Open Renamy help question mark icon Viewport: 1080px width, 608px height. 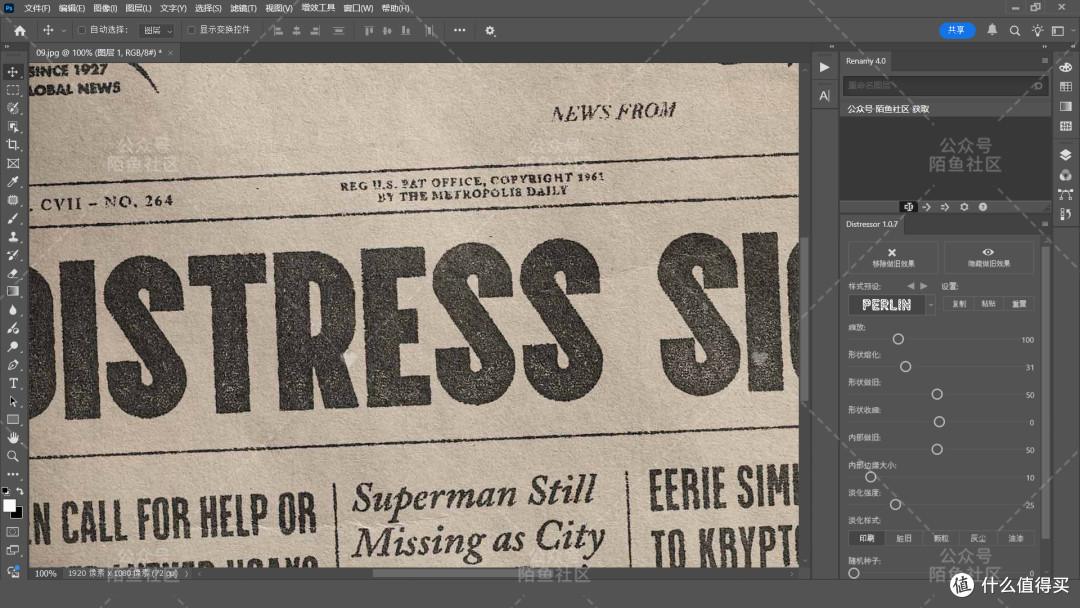coord(983,207)
